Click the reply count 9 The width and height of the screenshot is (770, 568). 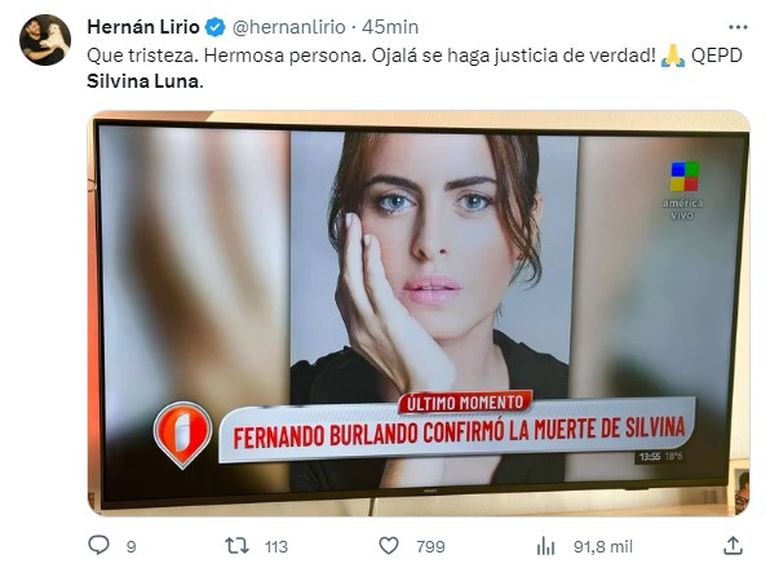click(131, 546)
